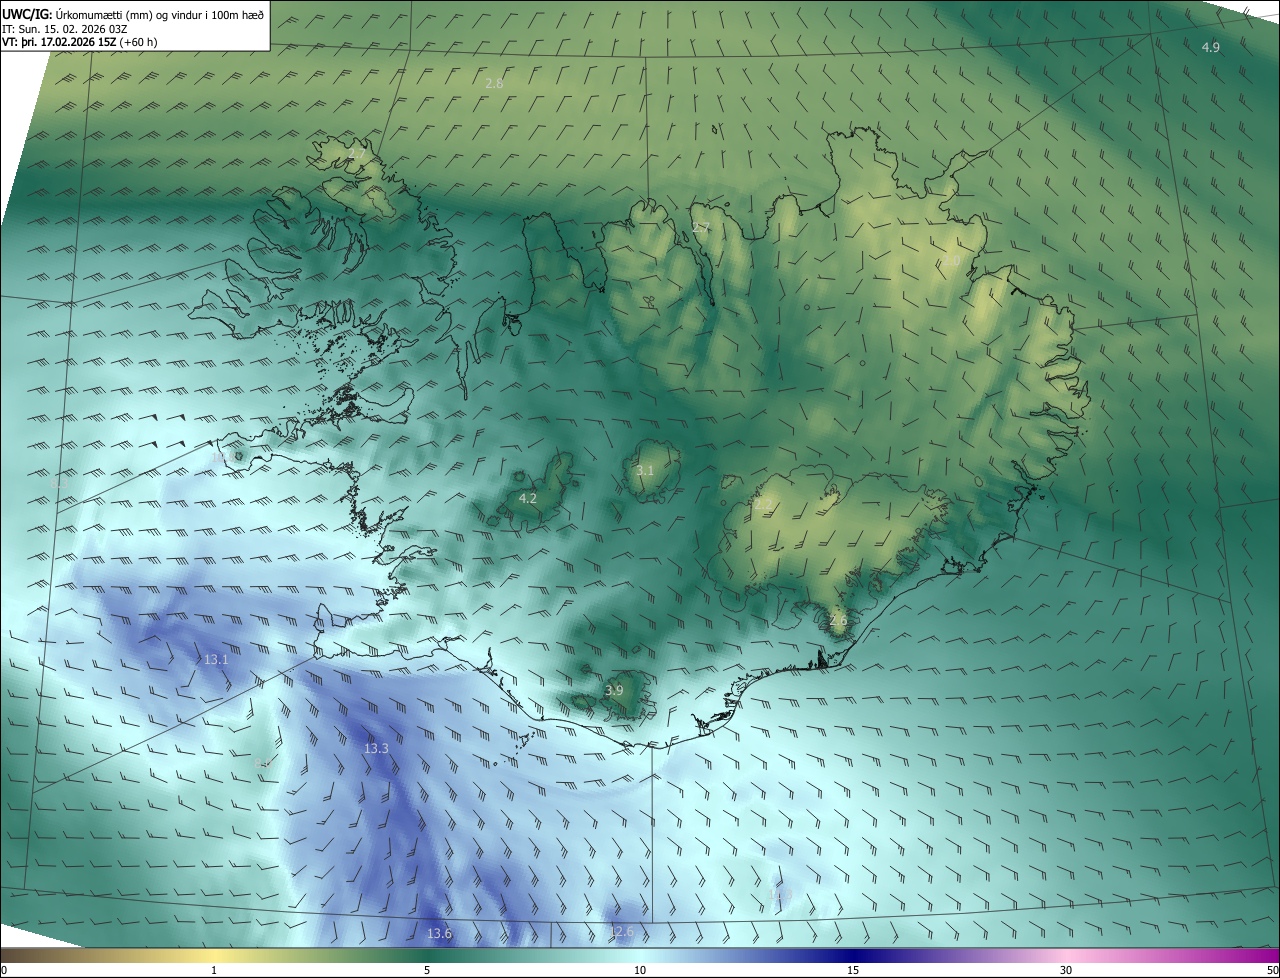1280x978 pixels.
Task: Click the "50" tick on the color scale
Action: pyautogui.click(x=1272, y=970)
